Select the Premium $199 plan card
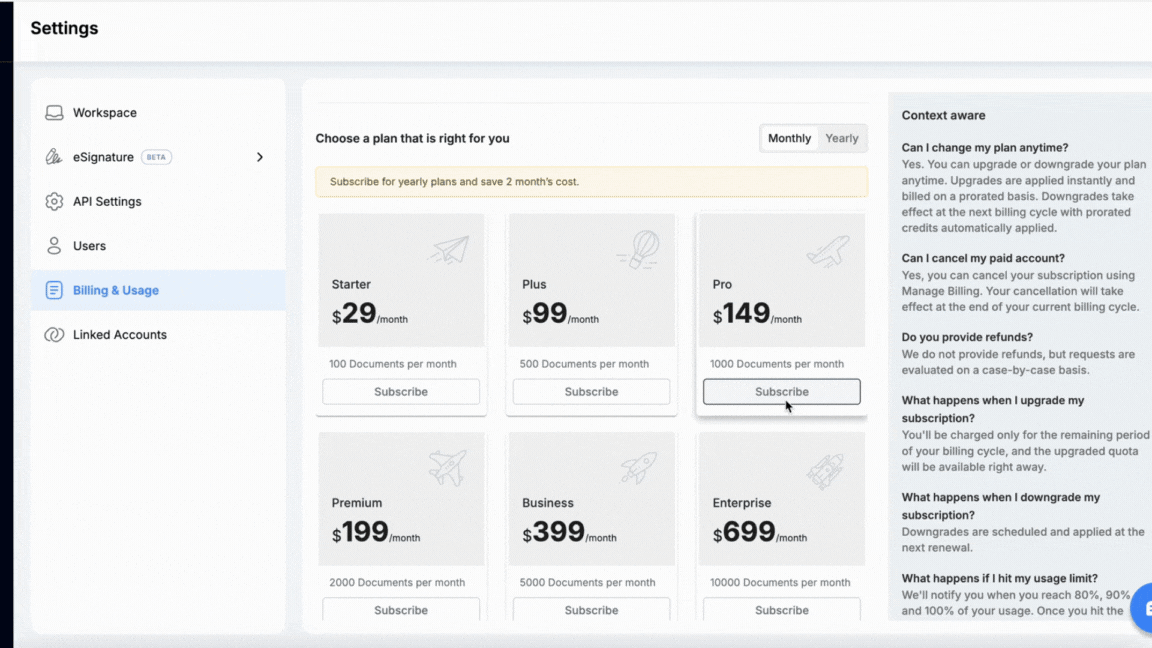 pos(401,510)
